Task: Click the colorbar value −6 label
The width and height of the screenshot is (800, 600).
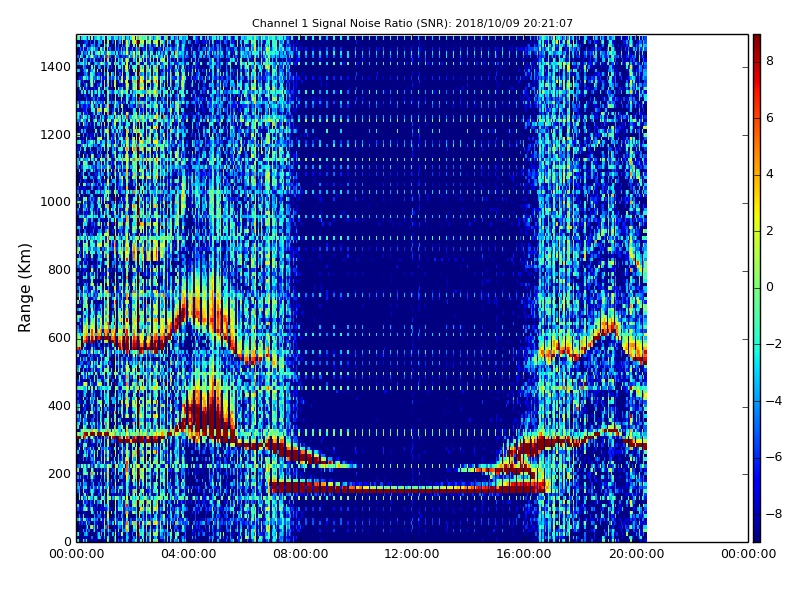Action: pos(774,457)
